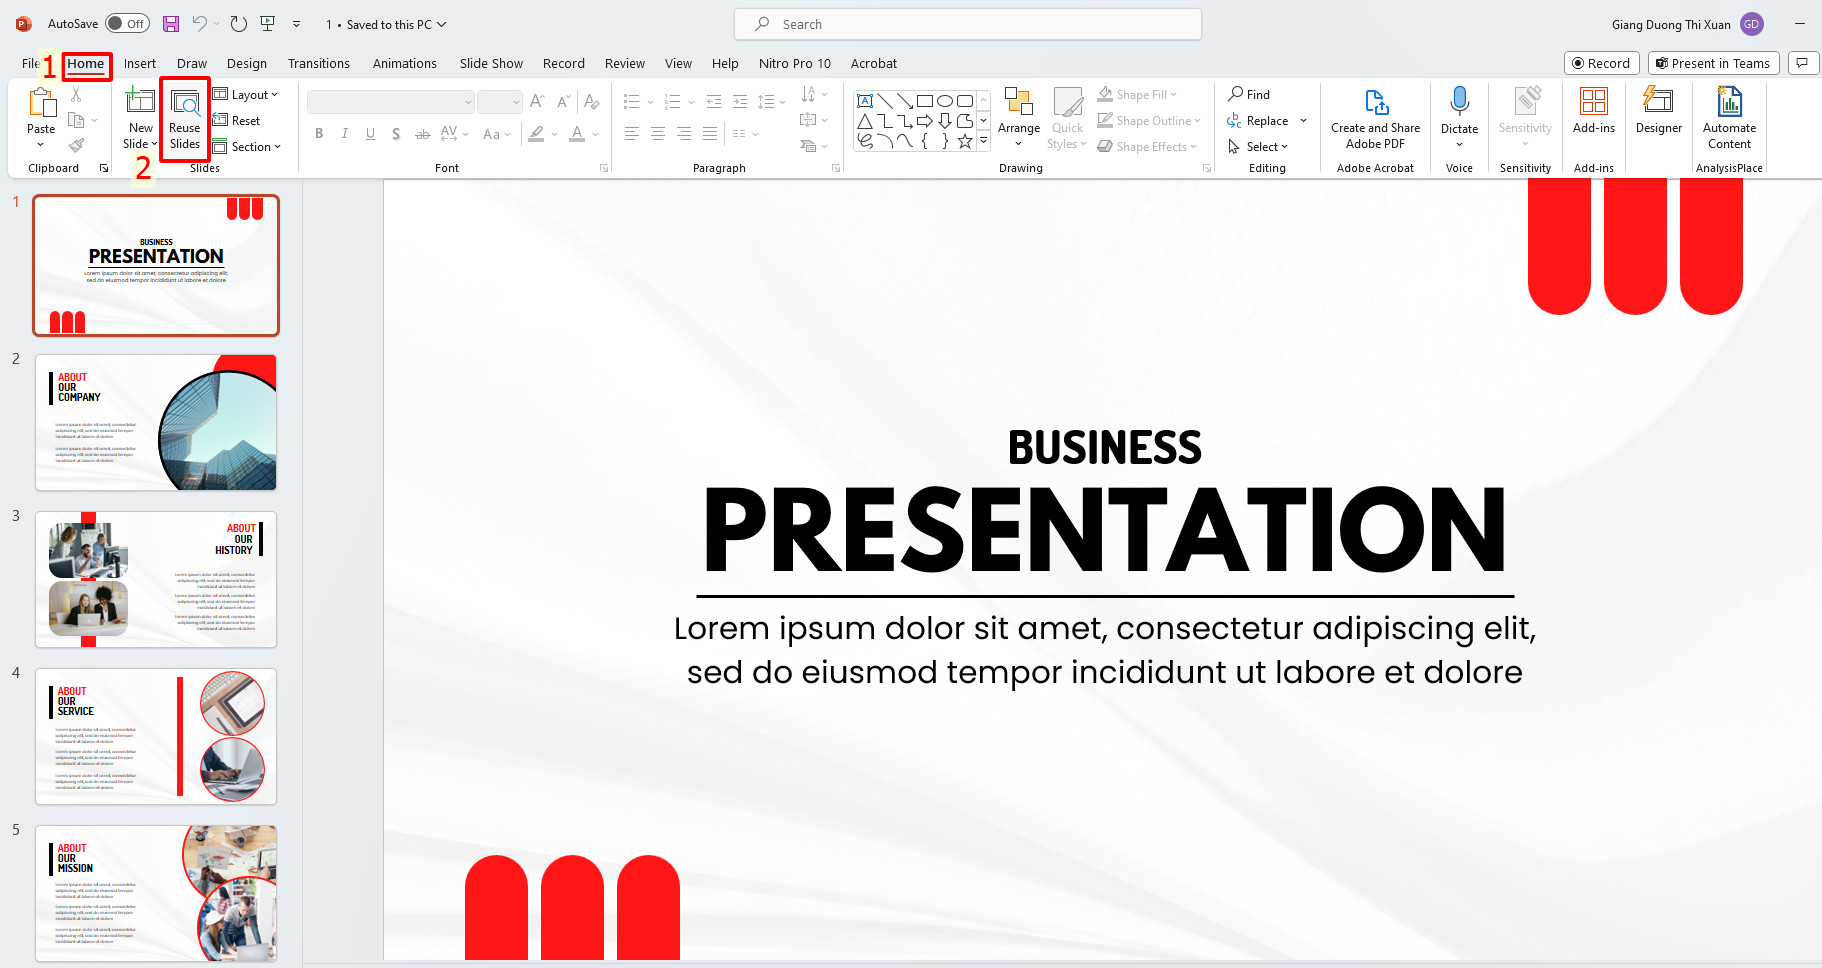Click Create and Share Adobe PDF
Viewport: 1822px width, 968px height.
coord(1376,118)
